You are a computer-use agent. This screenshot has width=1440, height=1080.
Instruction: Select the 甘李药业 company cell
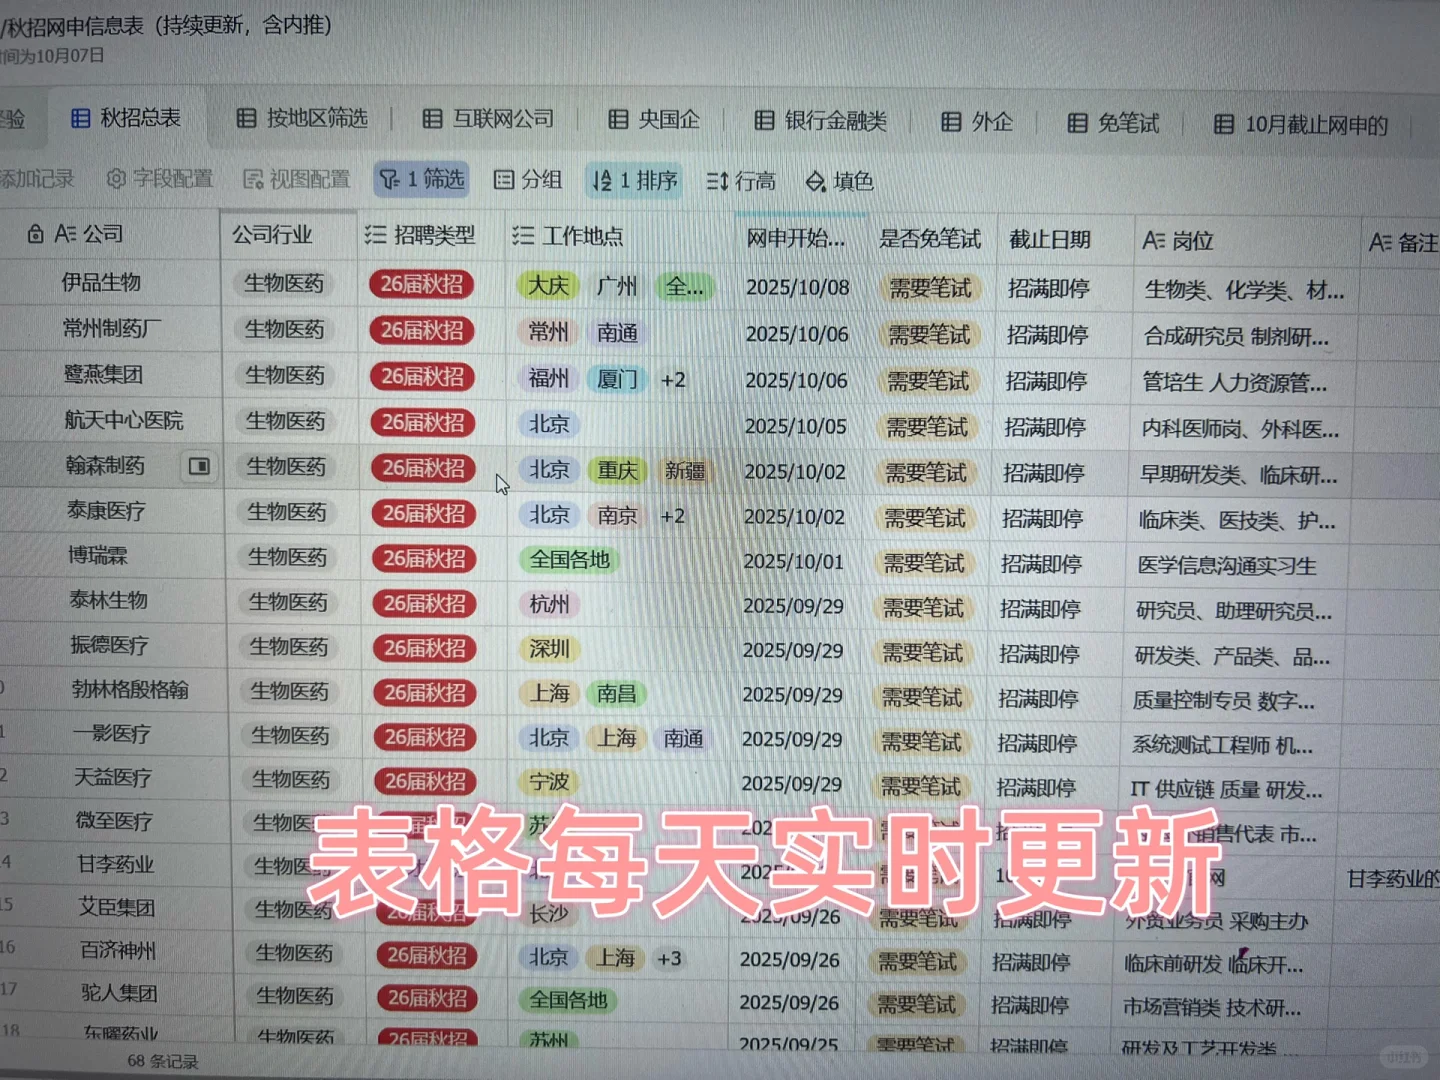tap(116, 864)
